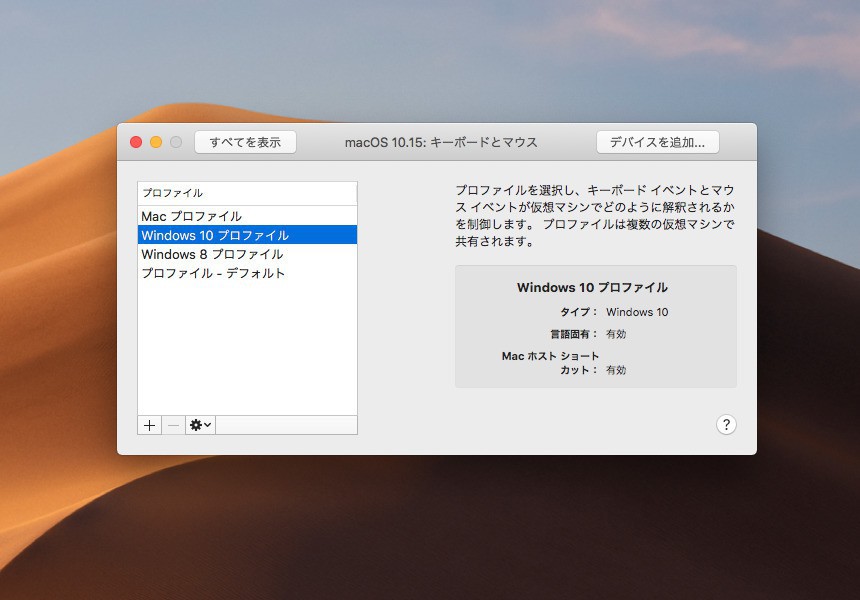The width and height of the screenshot is (860, 600).
Task: Click the すべてを表示 button
Action: [245, 143]
